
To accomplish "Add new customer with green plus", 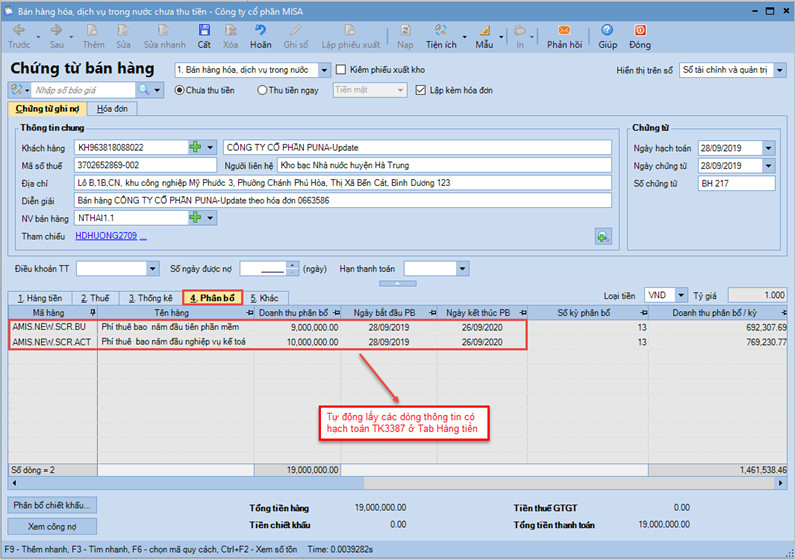I will click(195, 147).
